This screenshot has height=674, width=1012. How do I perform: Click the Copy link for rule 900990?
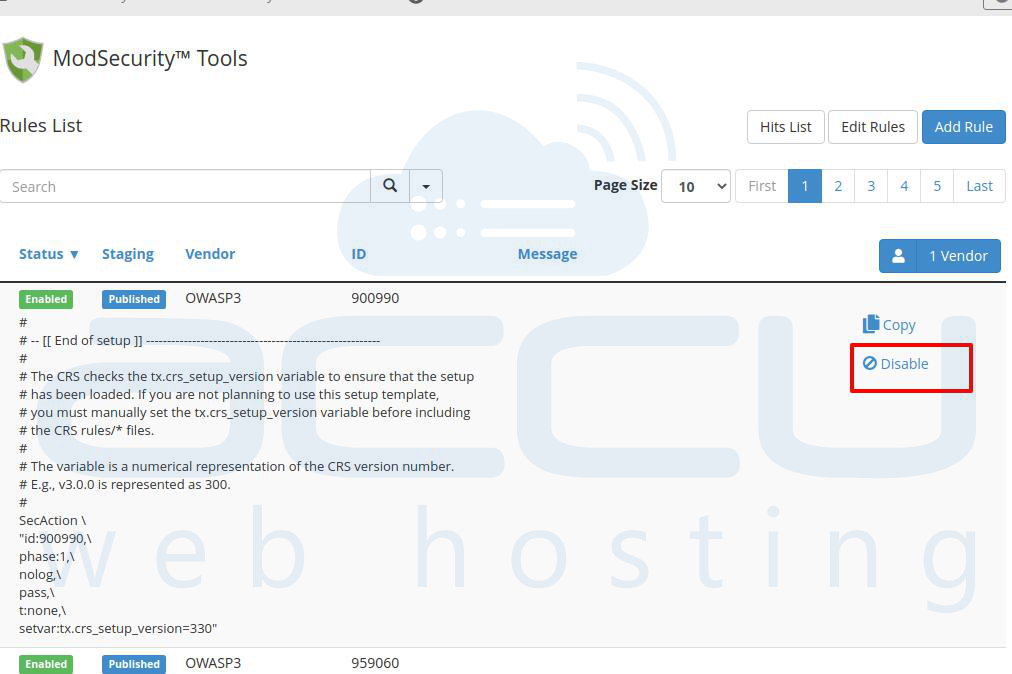889,325
